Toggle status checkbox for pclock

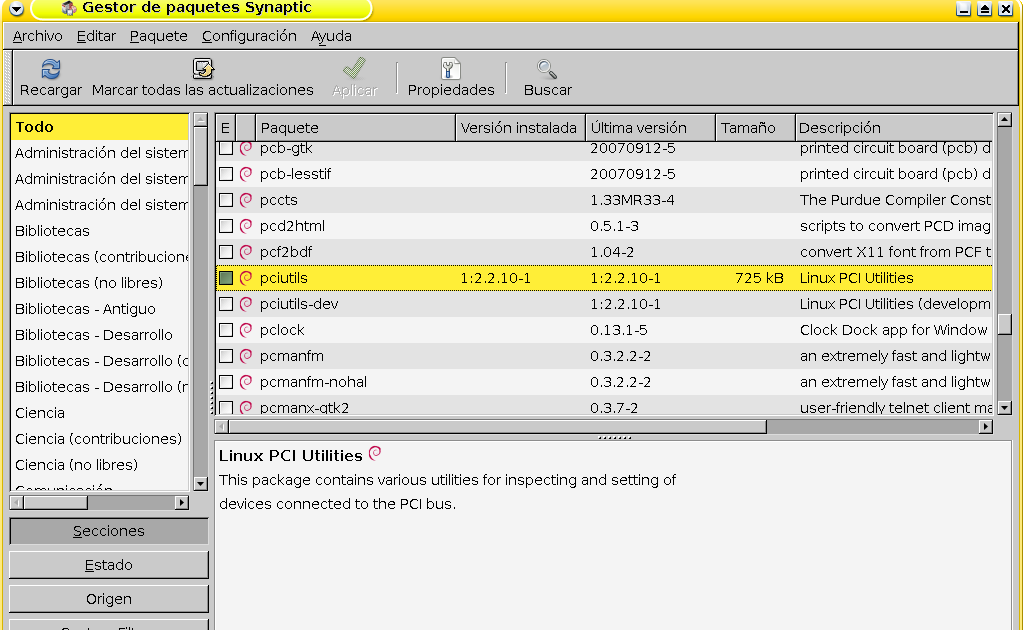click(226, 330)
